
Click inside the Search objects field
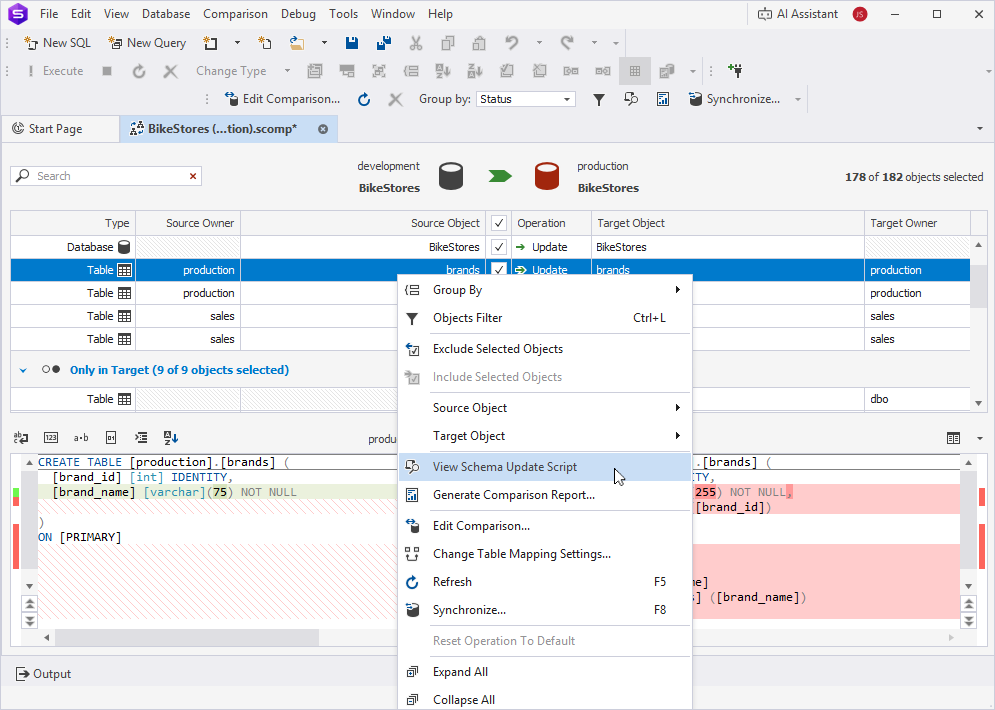point(100,175)
